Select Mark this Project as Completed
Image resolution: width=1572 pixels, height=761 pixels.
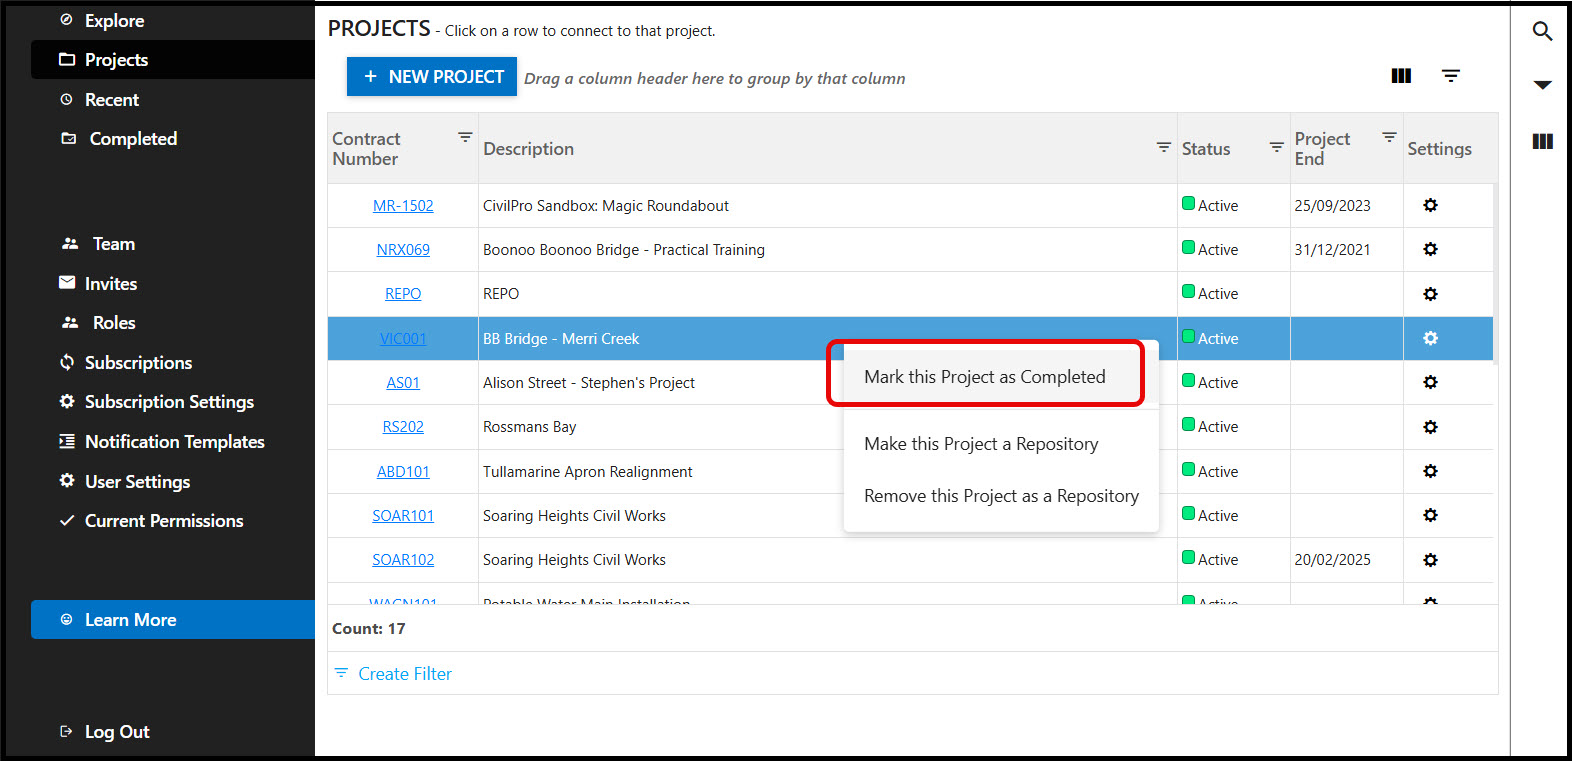pyautogui.click(x=984, y=377)
